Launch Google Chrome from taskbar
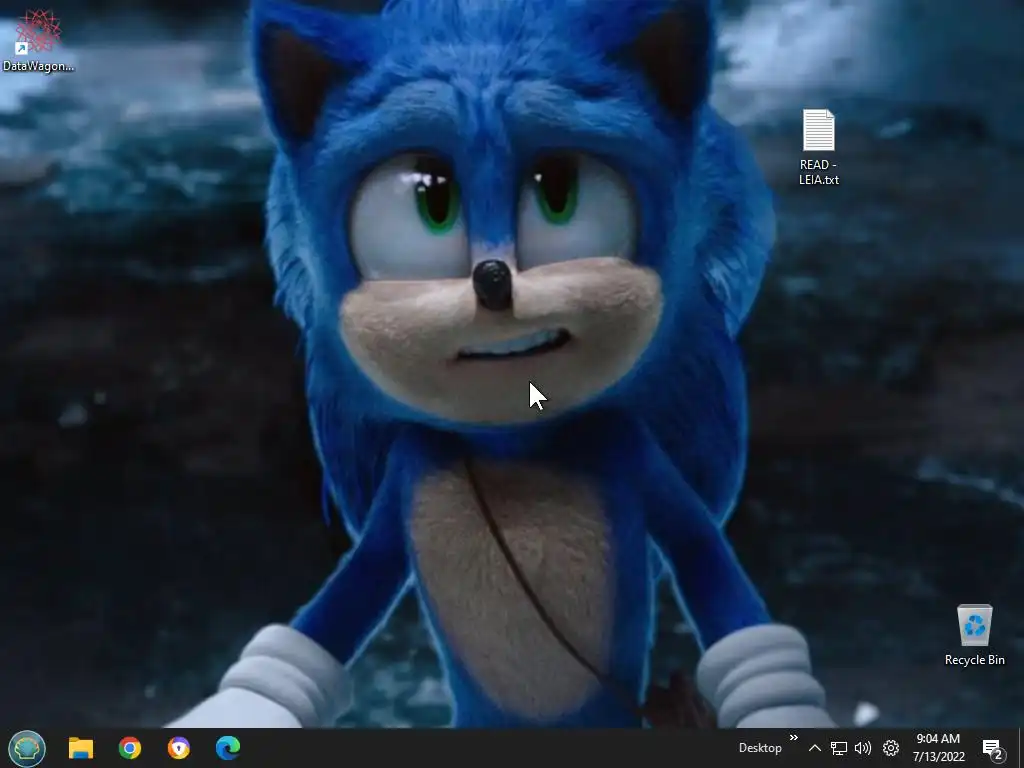The height and width of the screenshot is (768, 1024). [x=130, y=748]
